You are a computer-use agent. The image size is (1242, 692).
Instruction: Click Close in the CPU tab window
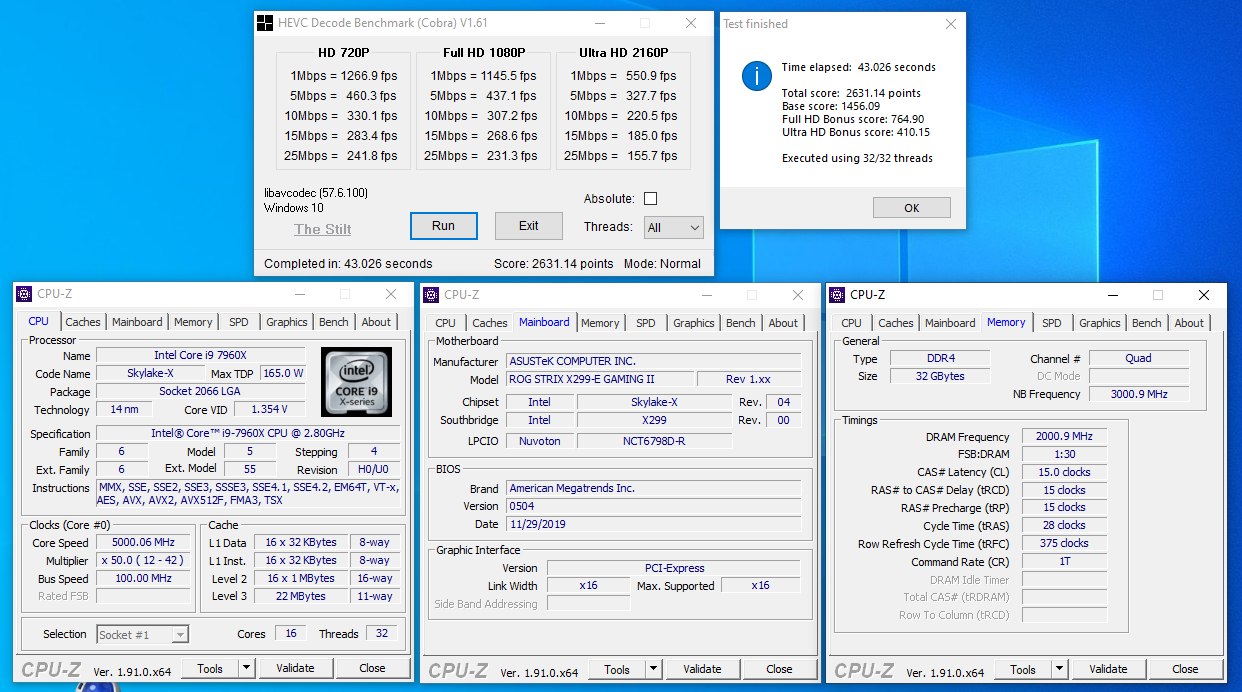coord(373,668)
